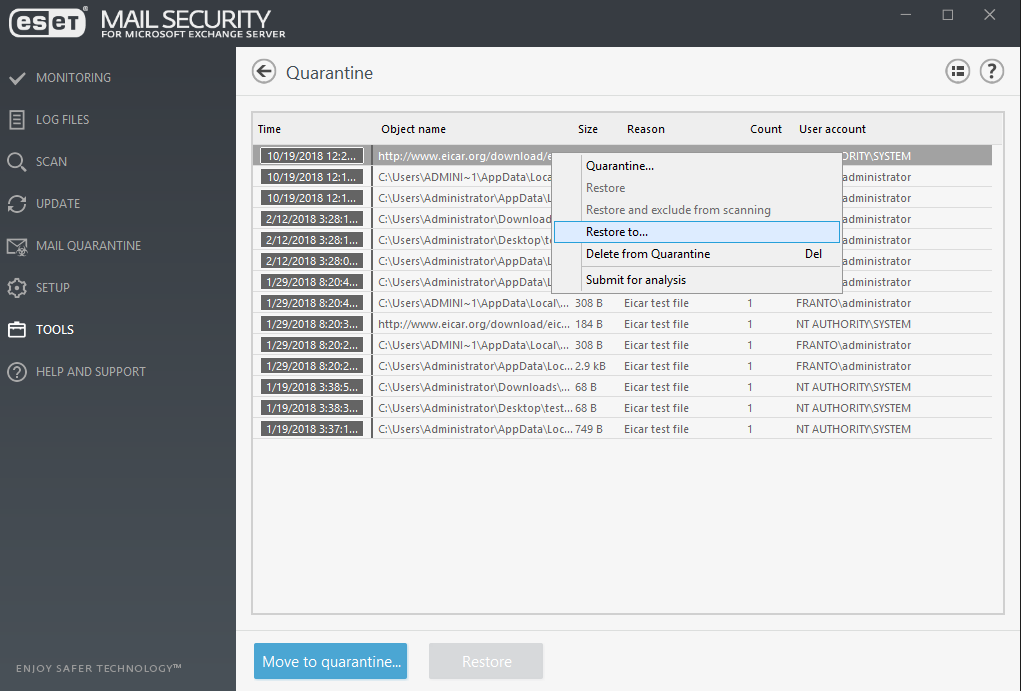Viewport: 1021px width, 691px height.
Task: Click the back arrow beside Quarantine title
Action: (264, 71)
